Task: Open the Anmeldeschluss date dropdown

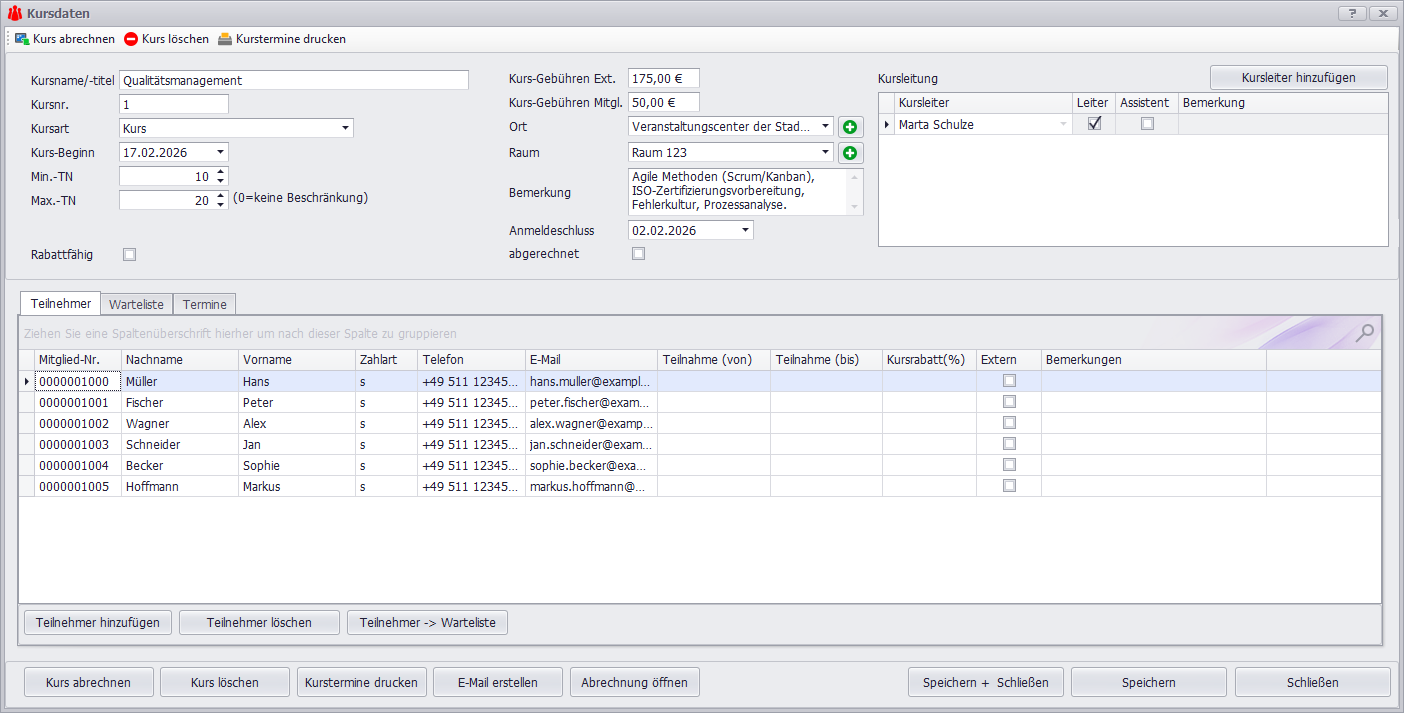Action: [x=745, y=230]
